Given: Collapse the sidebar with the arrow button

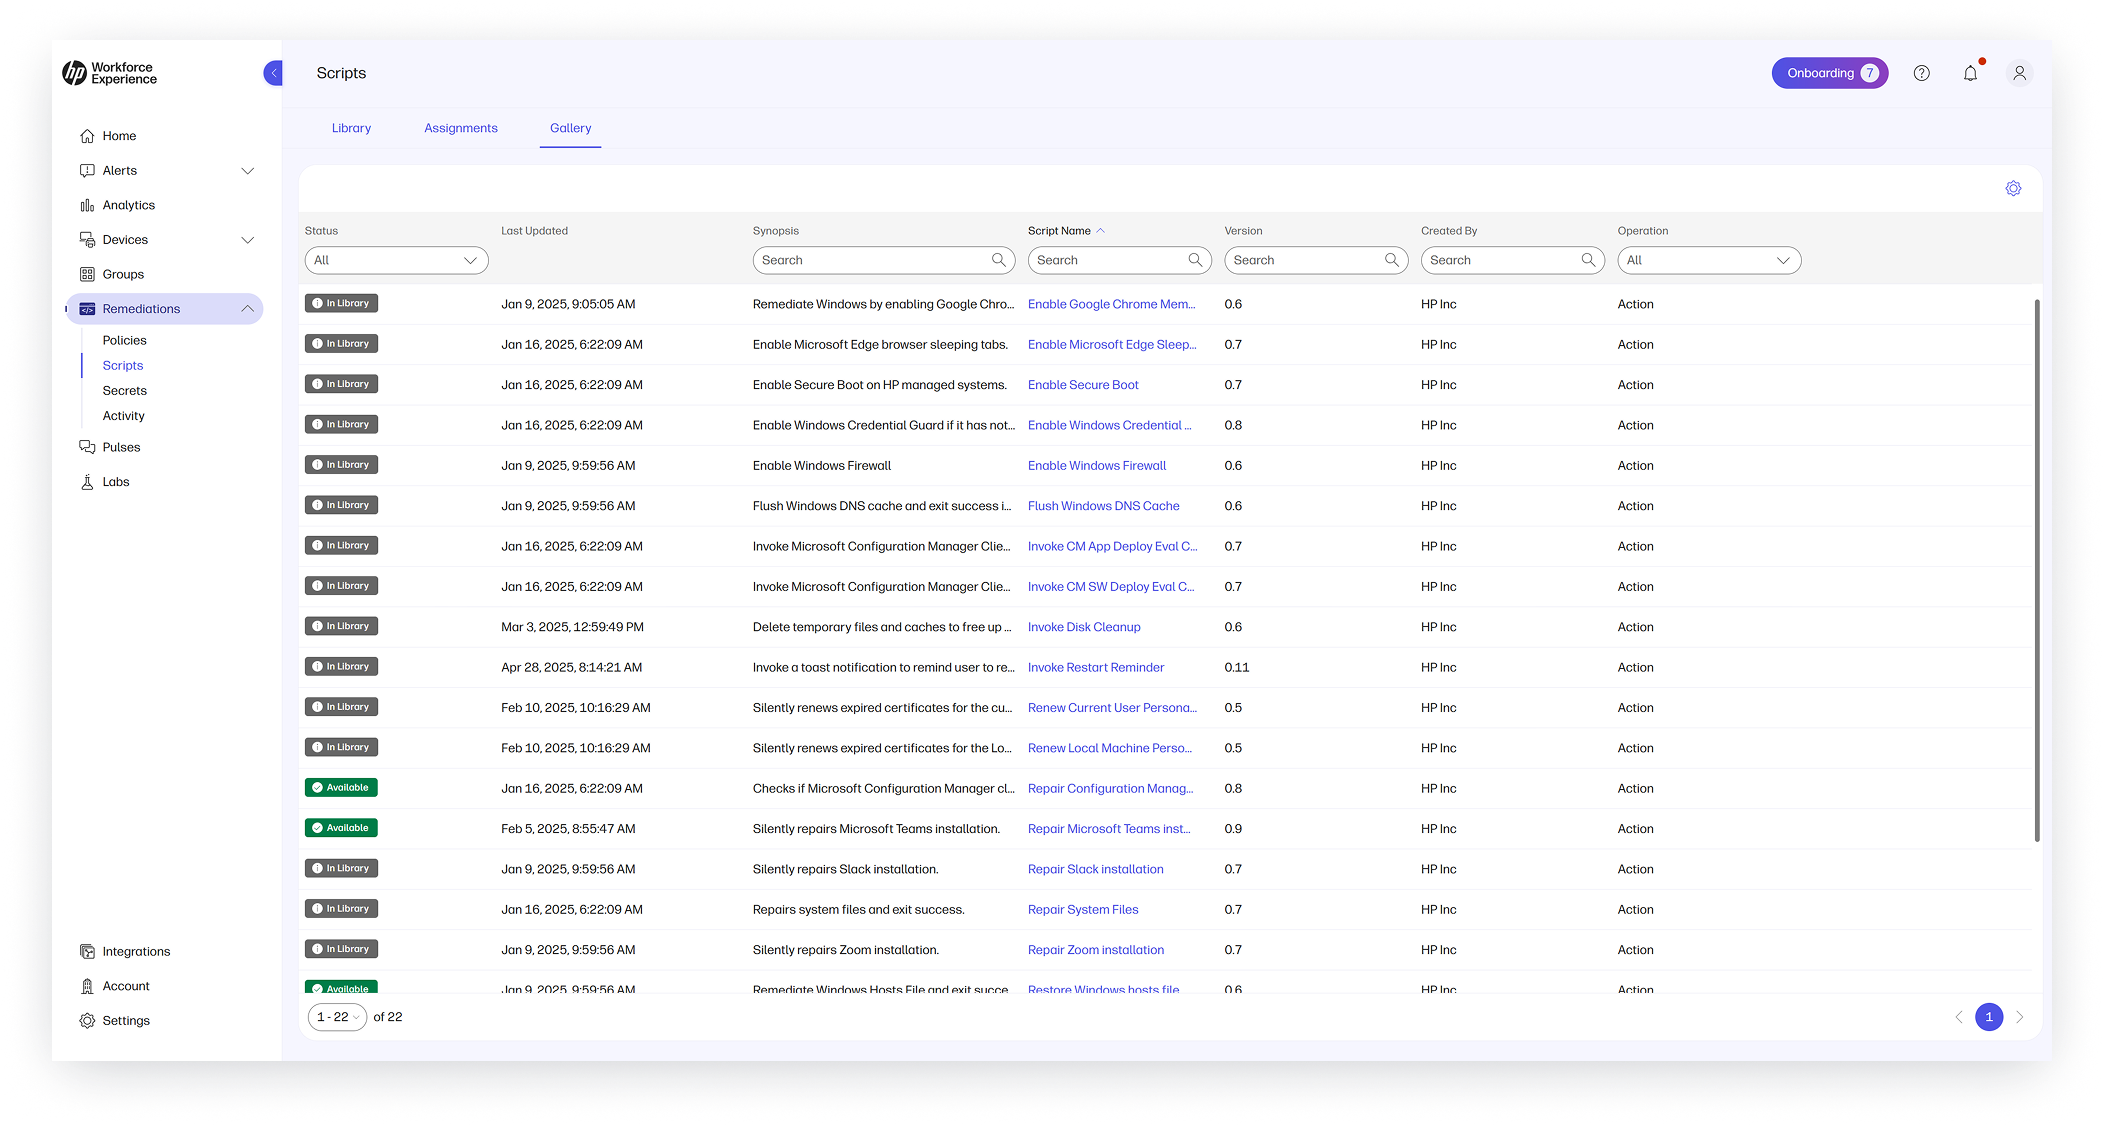Looking at the screenshot, I should click(x=273, y=73).
